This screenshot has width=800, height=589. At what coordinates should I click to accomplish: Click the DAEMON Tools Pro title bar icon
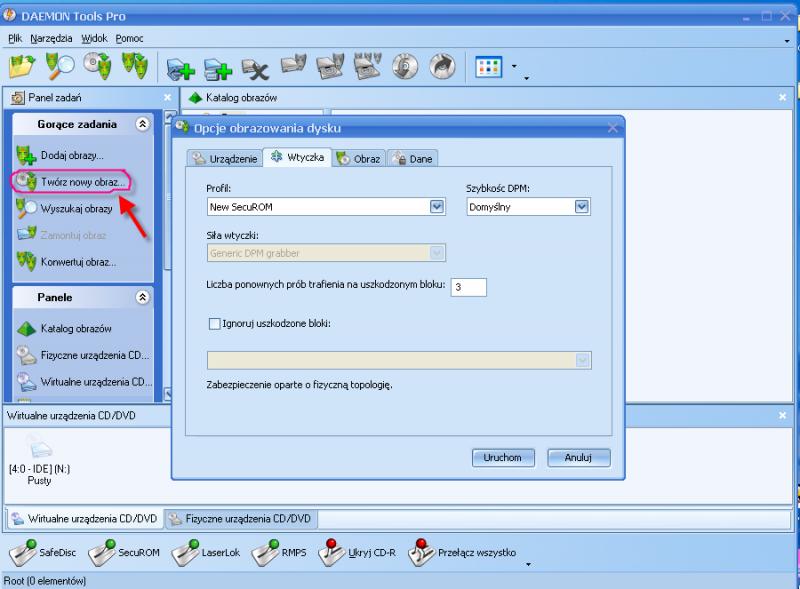pos(9,15)
